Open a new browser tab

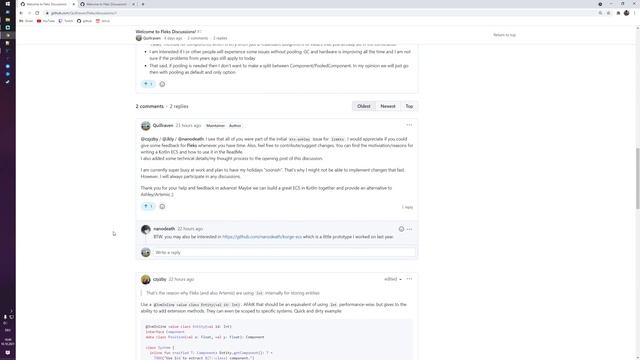tap(143, 4)
